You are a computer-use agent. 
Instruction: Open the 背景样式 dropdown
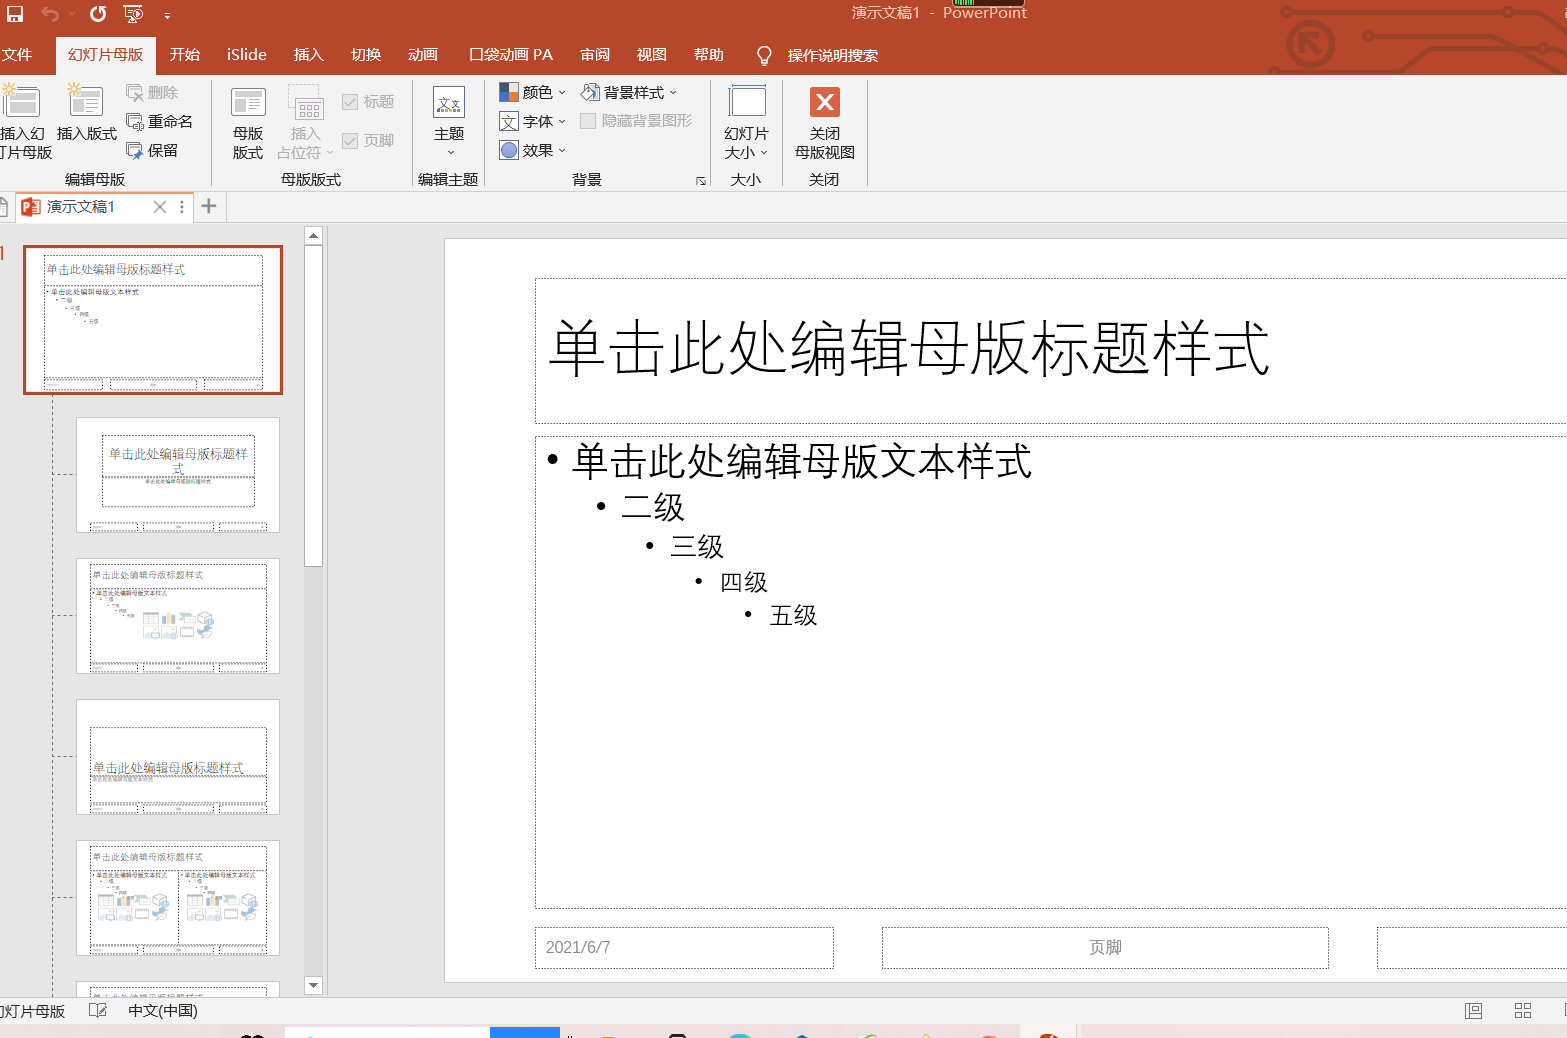(629, 92)
